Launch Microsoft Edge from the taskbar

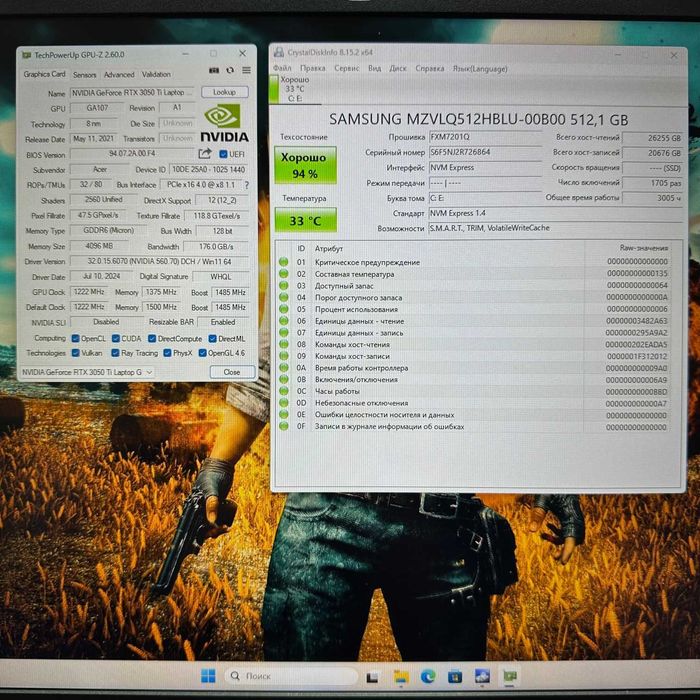click(x=428, y=677)
